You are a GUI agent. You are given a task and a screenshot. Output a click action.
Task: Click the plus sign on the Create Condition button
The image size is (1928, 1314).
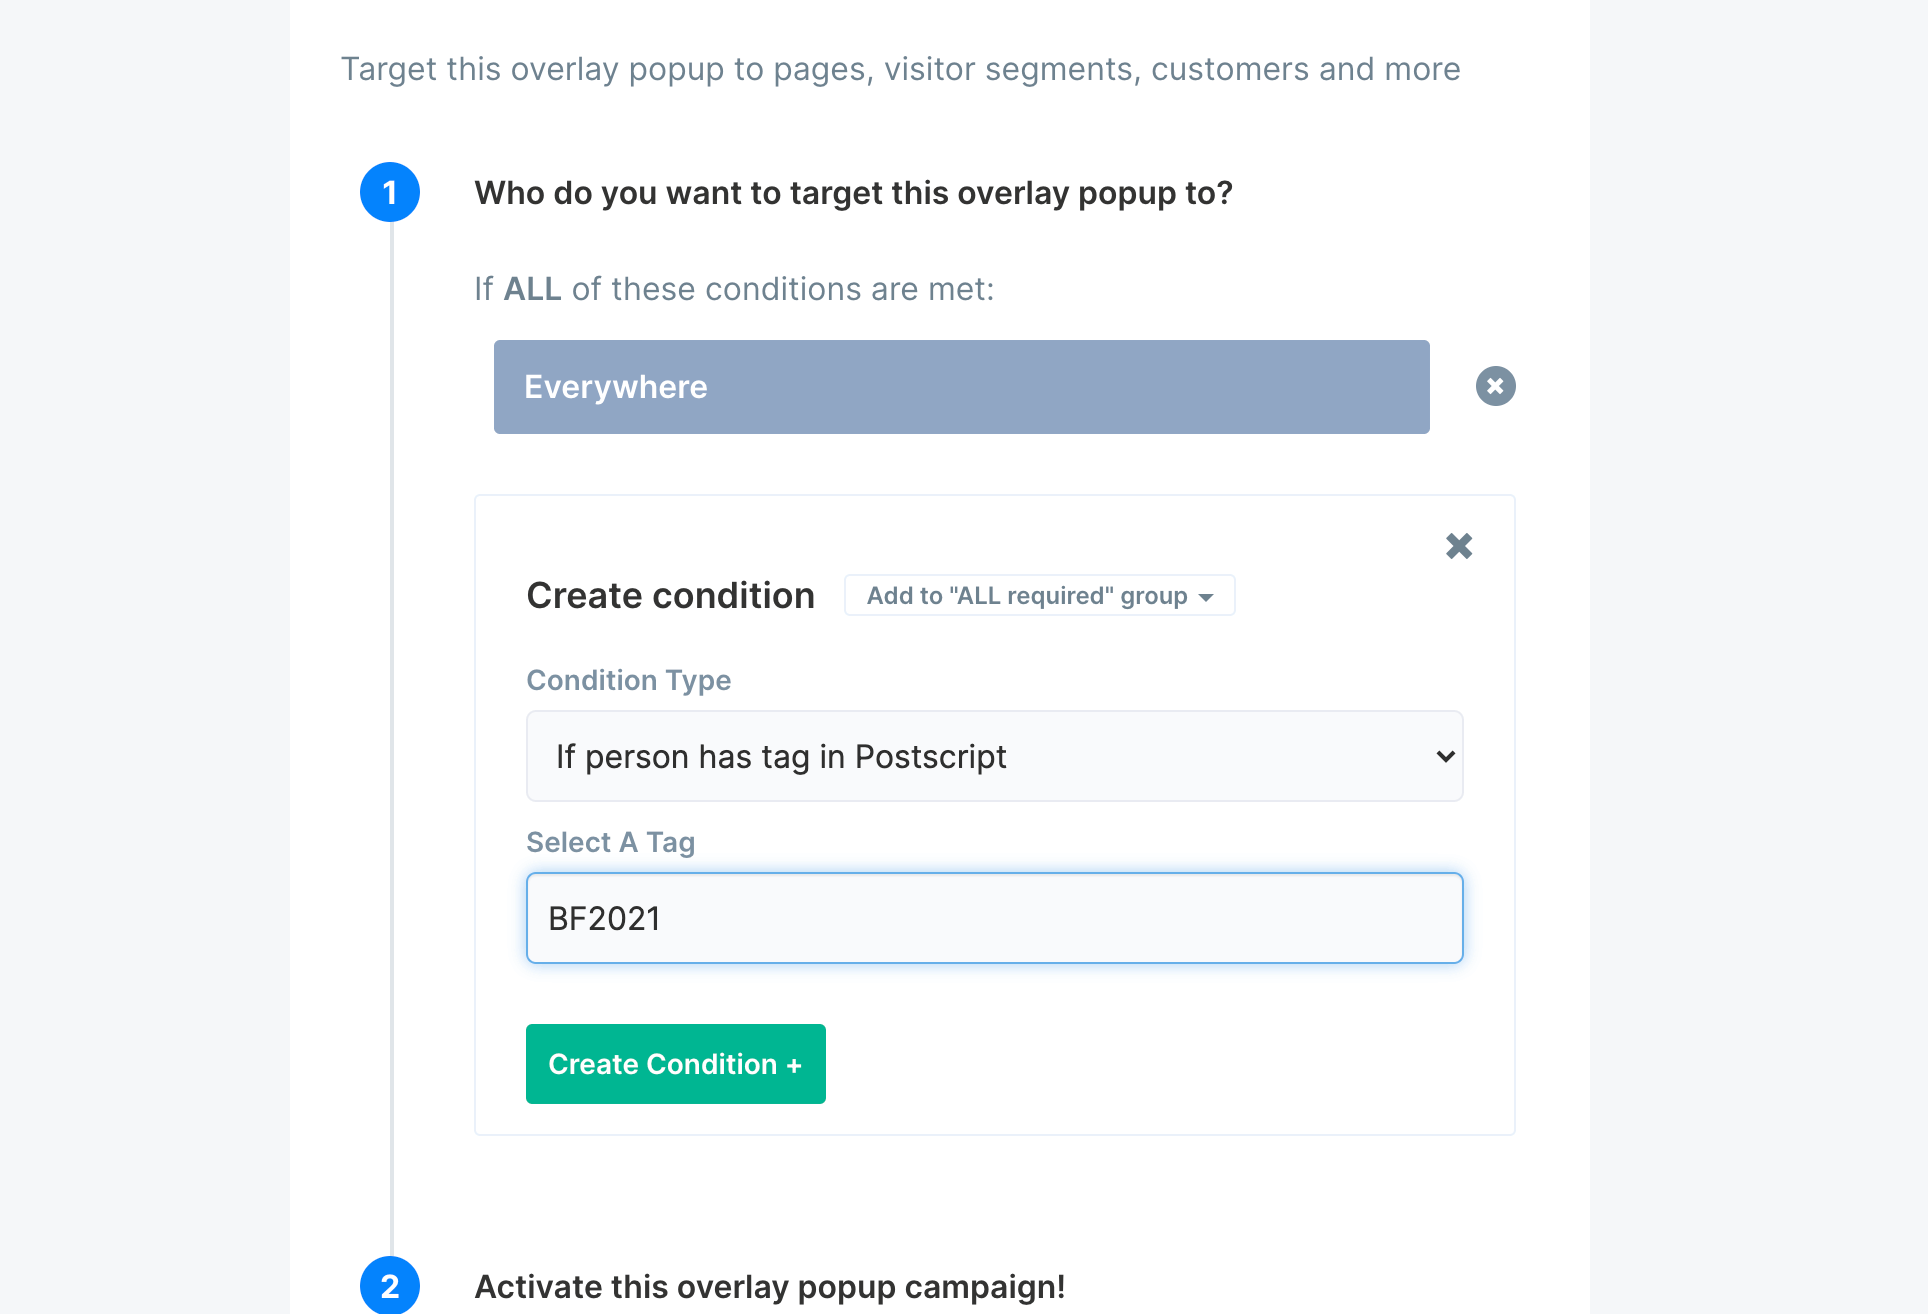click(x=794, y=1066)
